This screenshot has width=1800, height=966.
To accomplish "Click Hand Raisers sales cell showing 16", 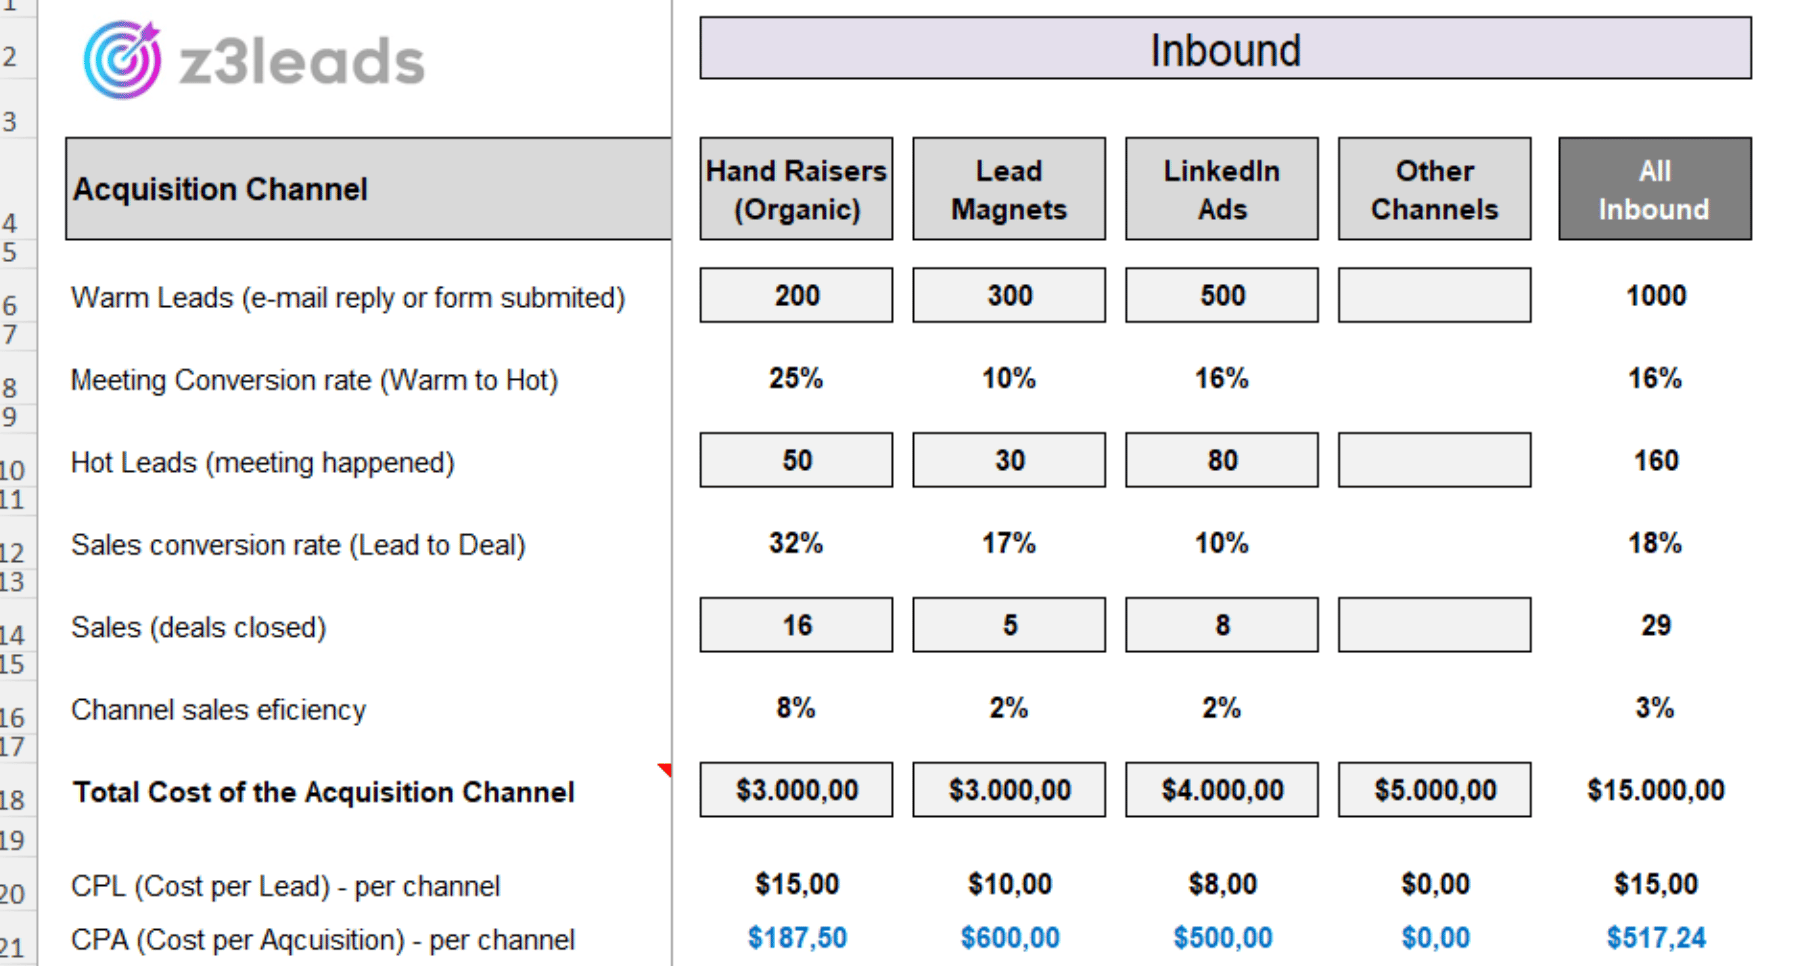I will tap(796, 625).
